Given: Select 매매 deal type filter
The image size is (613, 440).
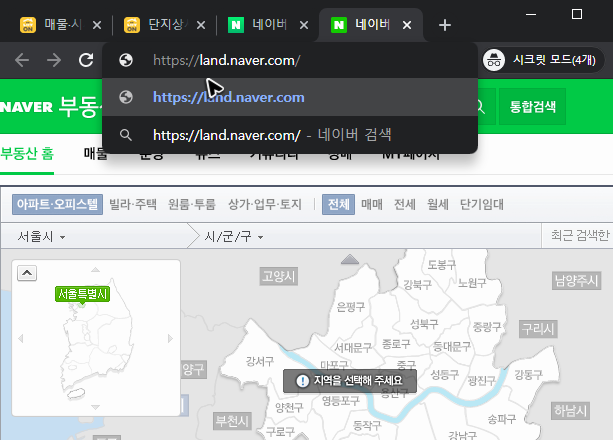Looking at the screenshot, I should [372, 204].
